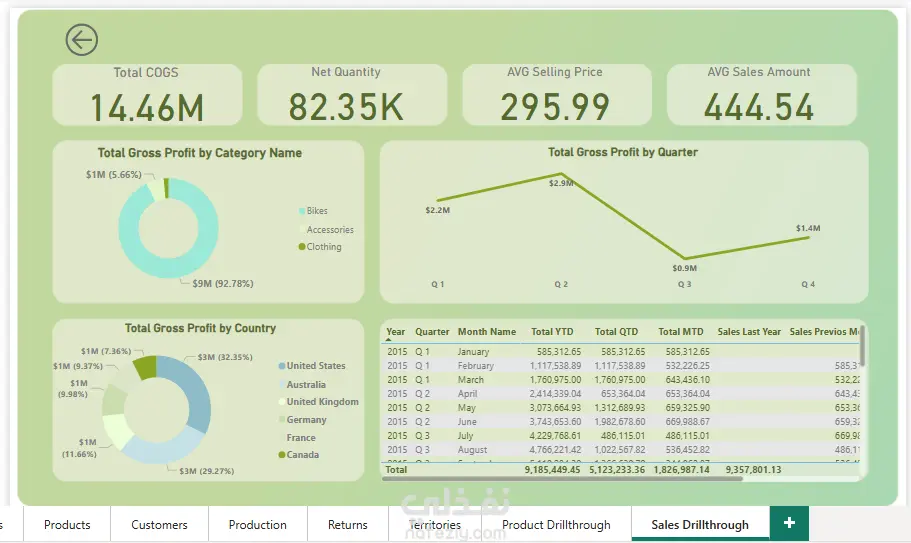911x543 pixels.
Task: Switch to the Customers tab
Action: click(x=159, y=524)
